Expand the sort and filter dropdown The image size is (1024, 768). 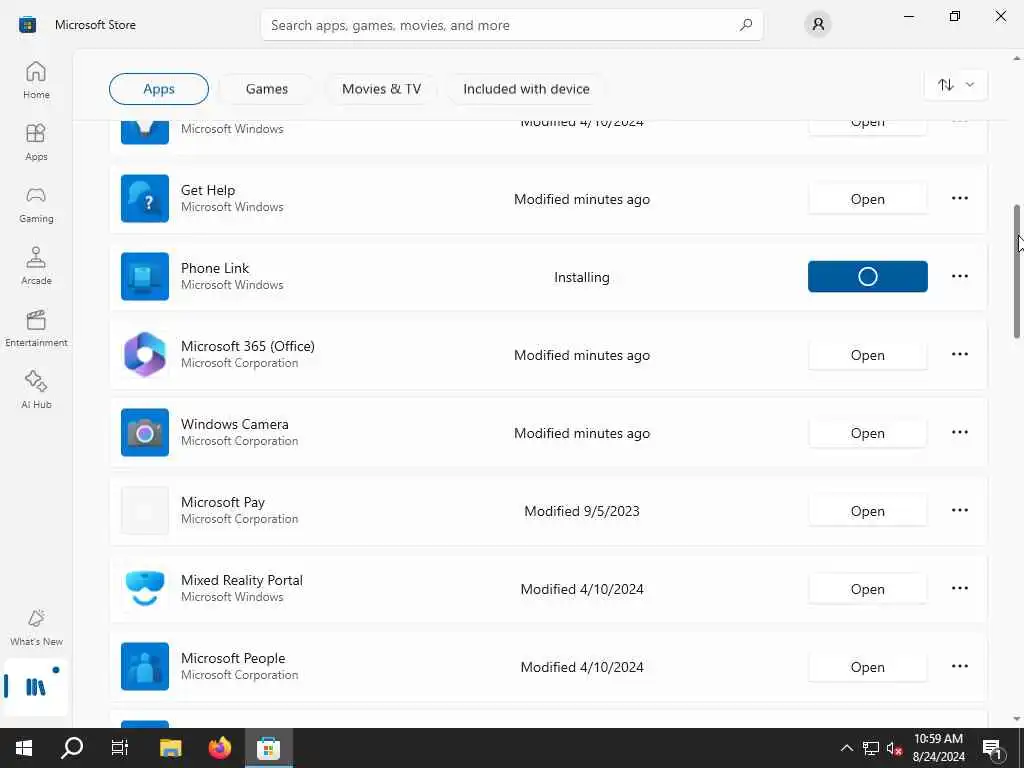tap(955, 85)
